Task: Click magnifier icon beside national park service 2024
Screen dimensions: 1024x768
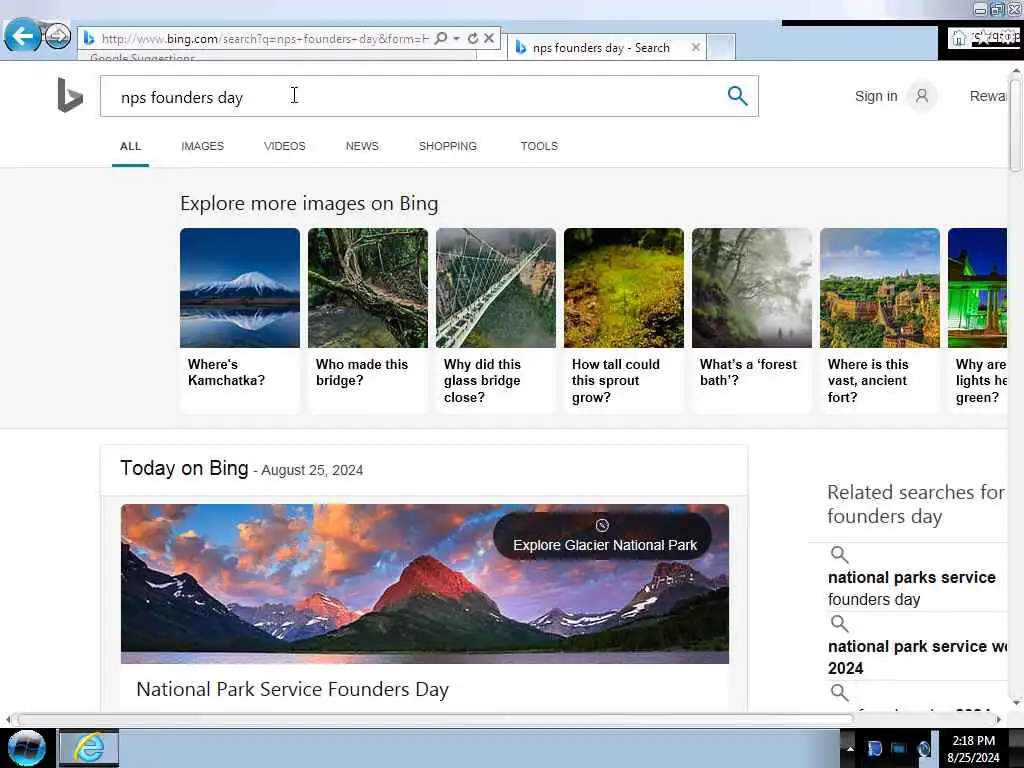Action: click(x=839, y=624)
